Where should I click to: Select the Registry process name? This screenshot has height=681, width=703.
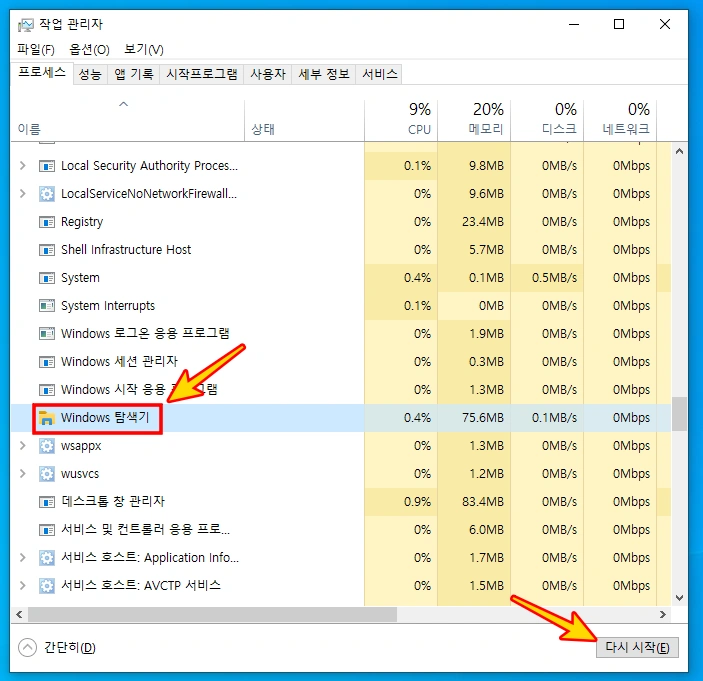(x=82, y=222)
